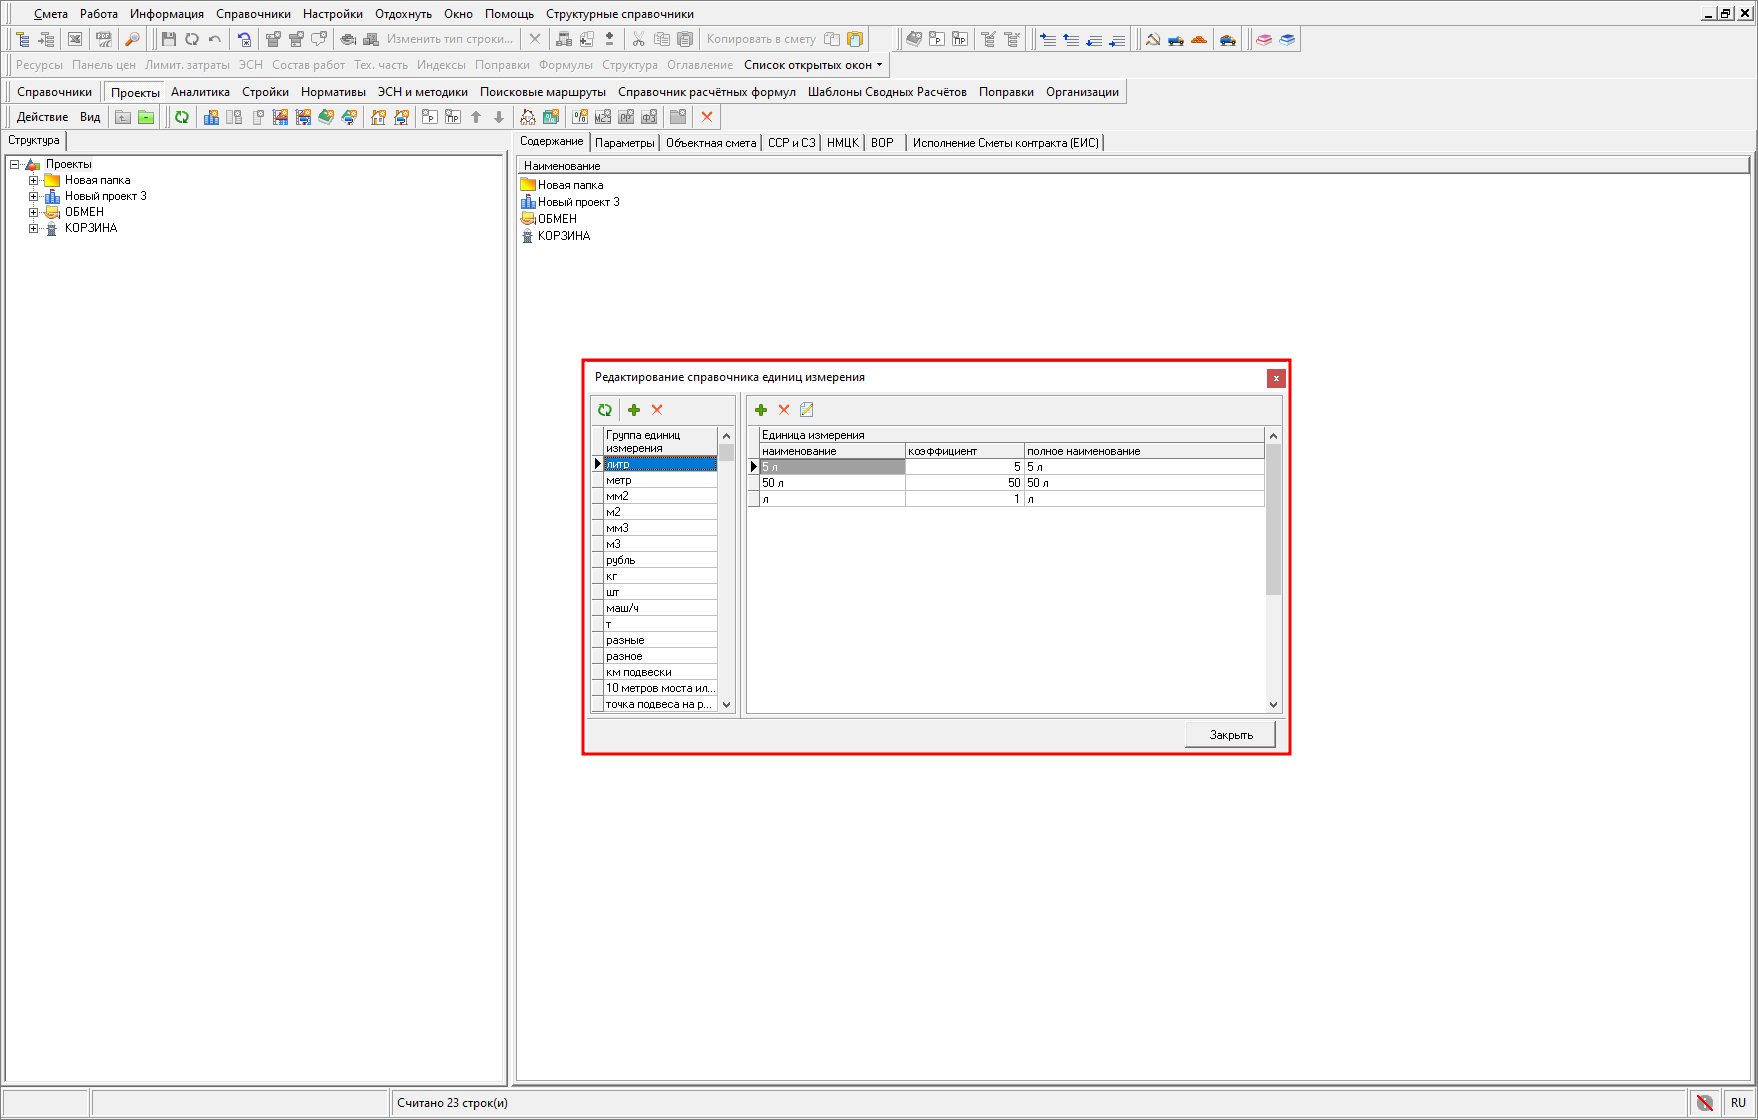Refresh the unit groups list in dialog
The width and height of the screenshot is (1758, 1120).
pos(605,410)
